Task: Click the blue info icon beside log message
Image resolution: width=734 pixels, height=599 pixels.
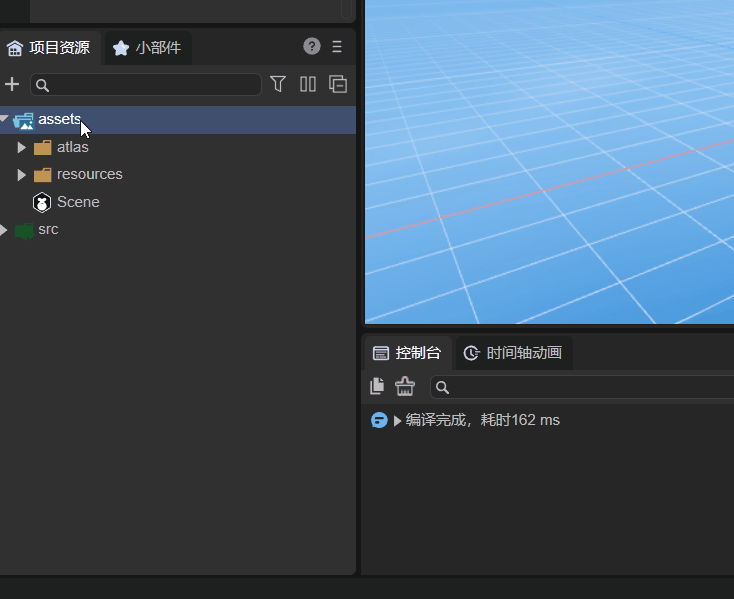Action: 379,420
